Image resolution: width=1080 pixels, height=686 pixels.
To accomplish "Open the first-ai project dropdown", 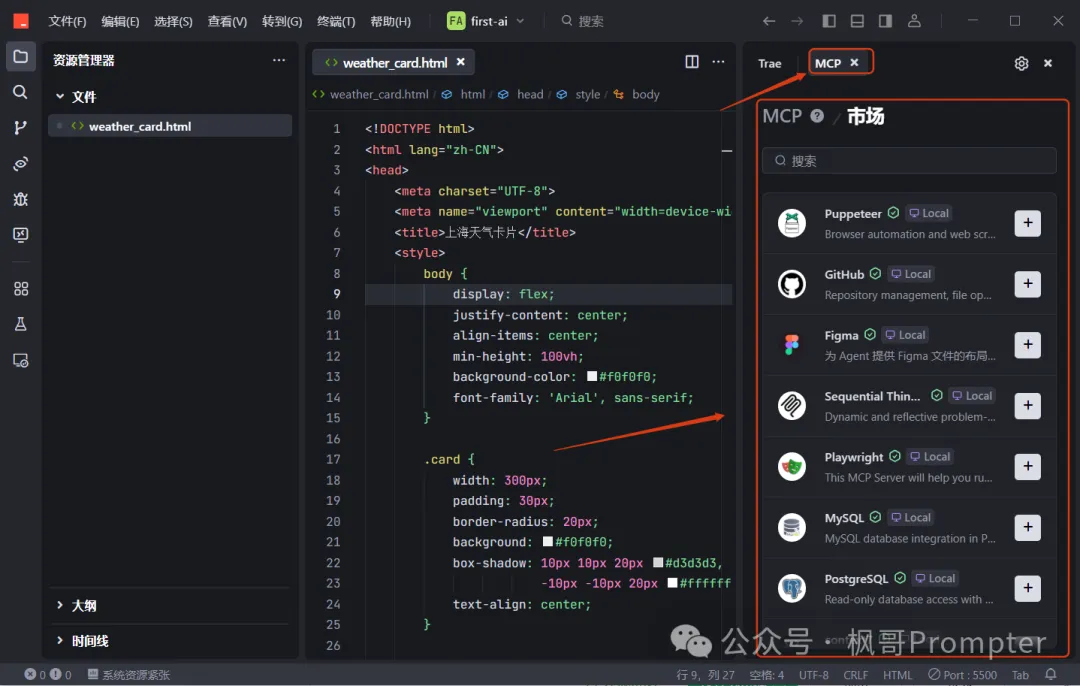I will coord(487,21).
